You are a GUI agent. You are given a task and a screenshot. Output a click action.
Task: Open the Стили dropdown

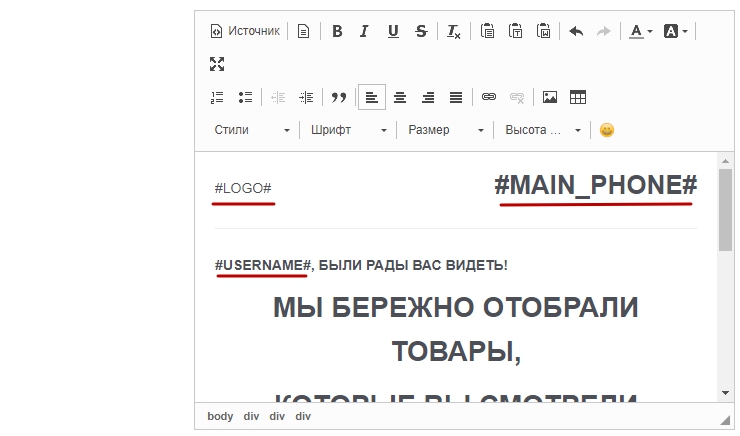[252, 130]
